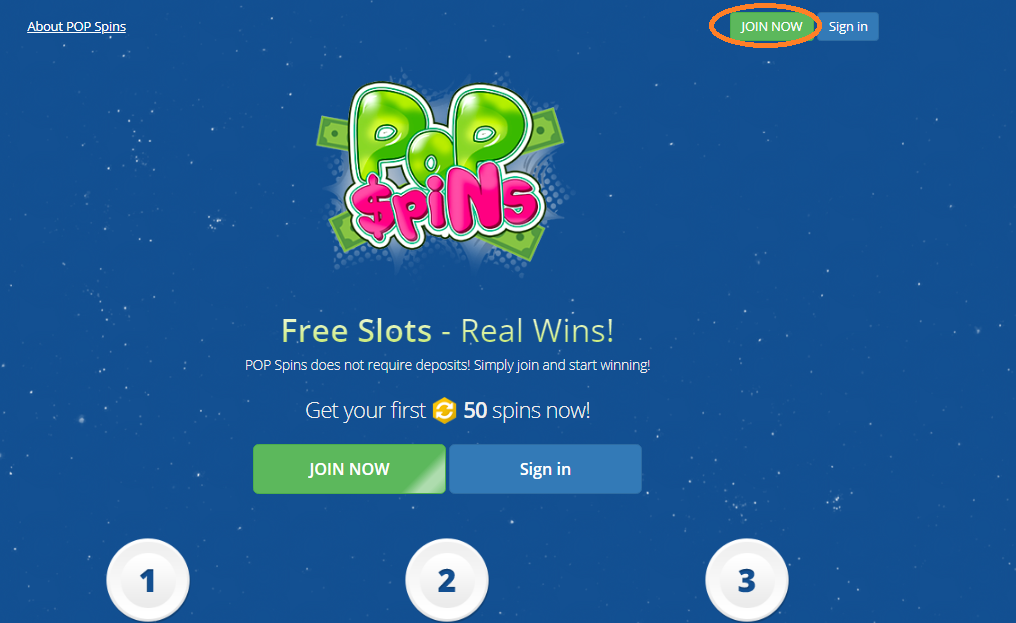The height and width of the screenshot is (623, 1016).
Task: Click the circled JOIN NOW button in header
Action: 771,27
